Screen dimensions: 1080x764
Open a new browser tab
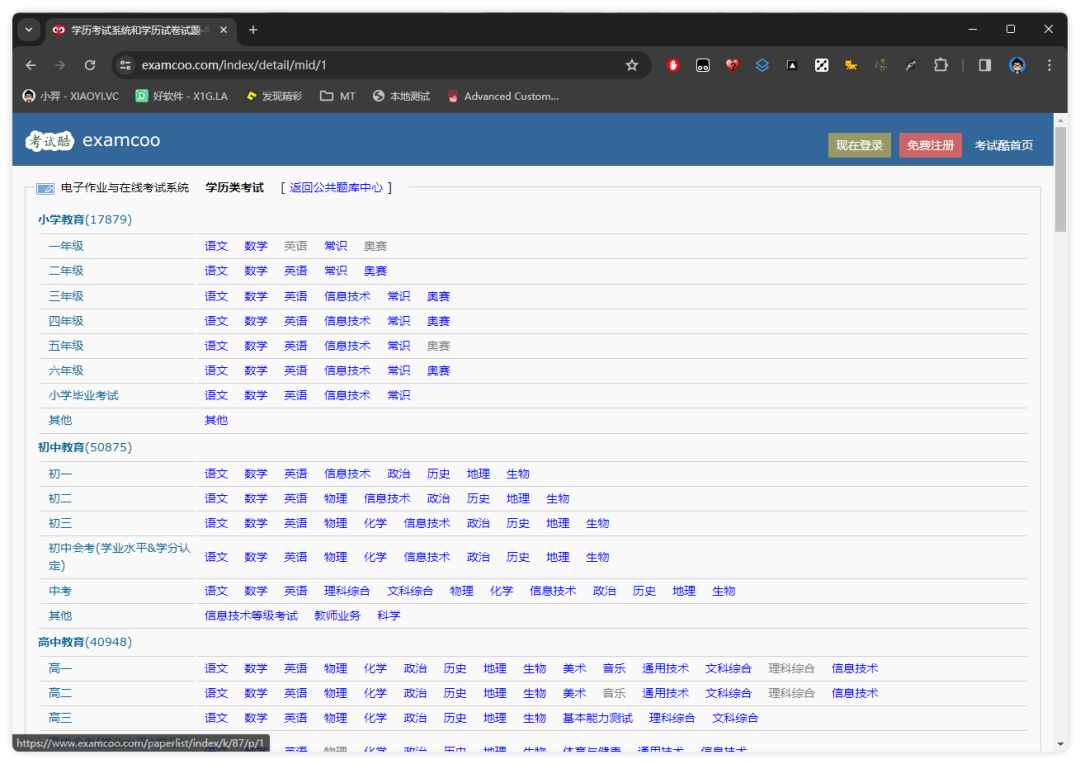(x=253, y=30)
